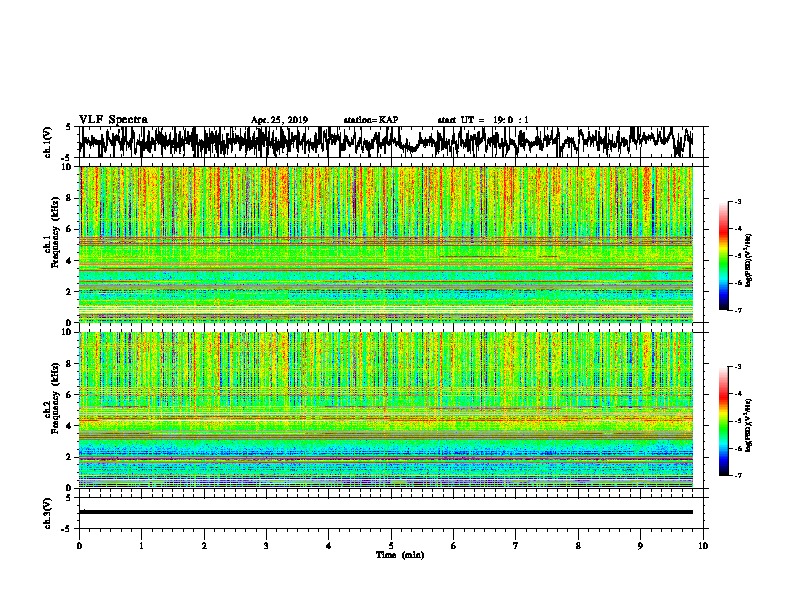
Task: Click ch.1 frequency axis tick '4'
Action: (x=70, y=261)
